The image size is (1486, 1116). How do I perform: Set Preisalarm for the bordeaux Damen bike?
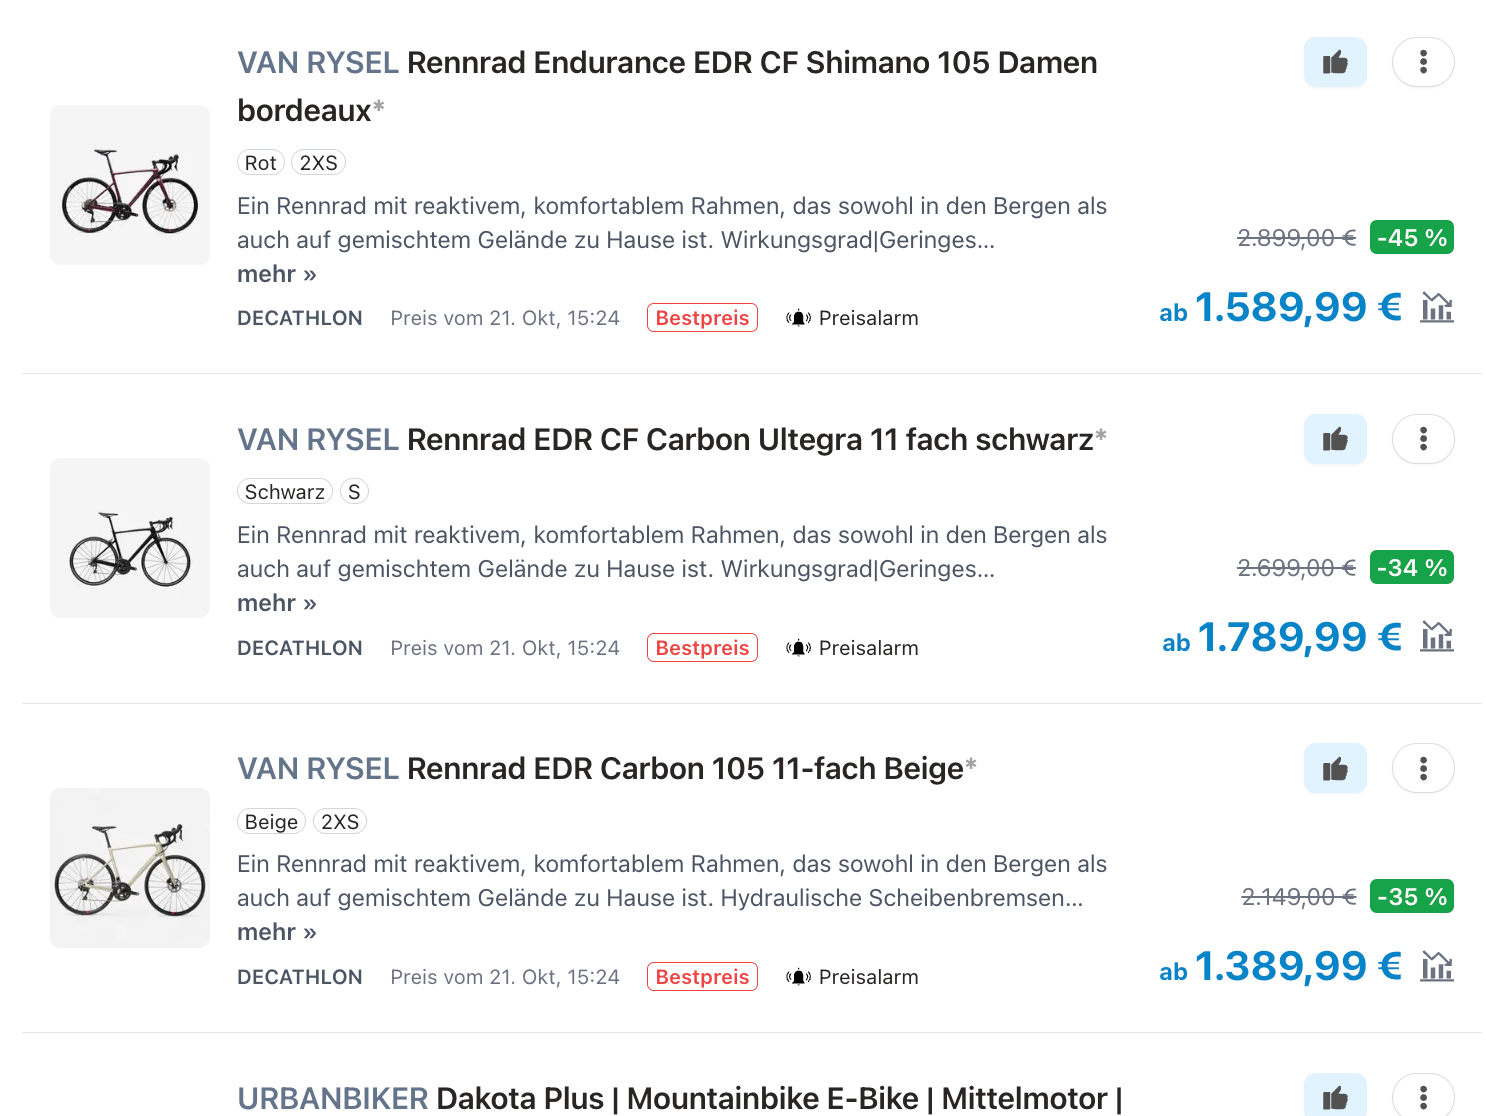[852, 318]
